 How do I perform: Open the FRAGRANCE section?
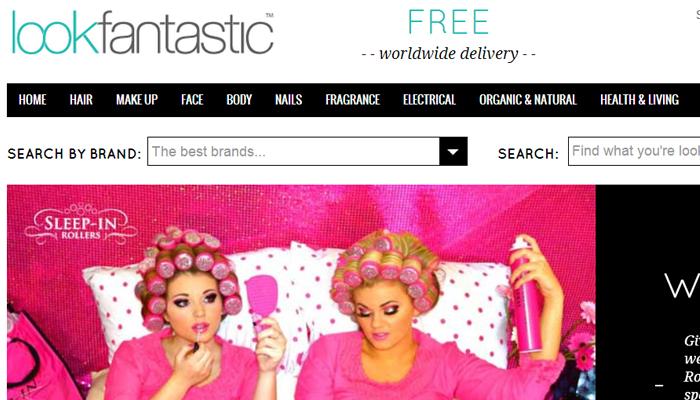coord(352,100)
